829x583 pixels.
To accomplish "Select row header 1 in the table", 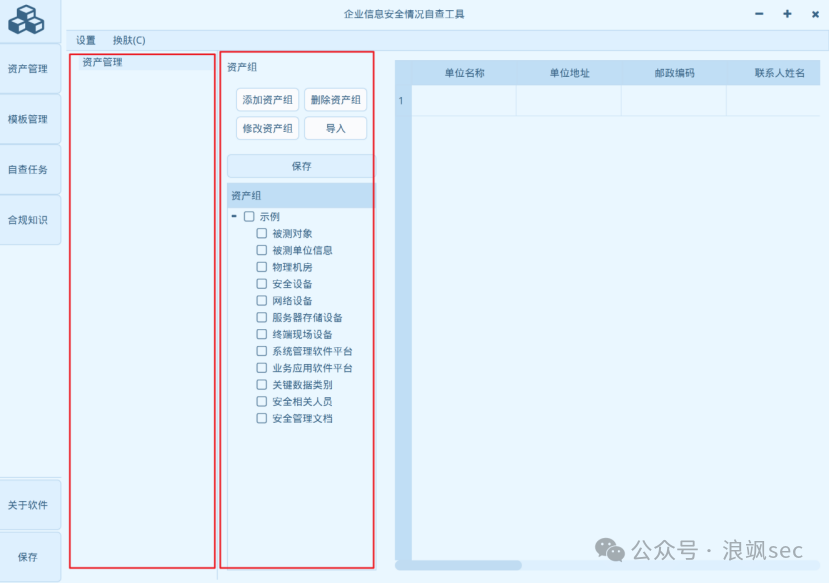I will coord(403,100).
